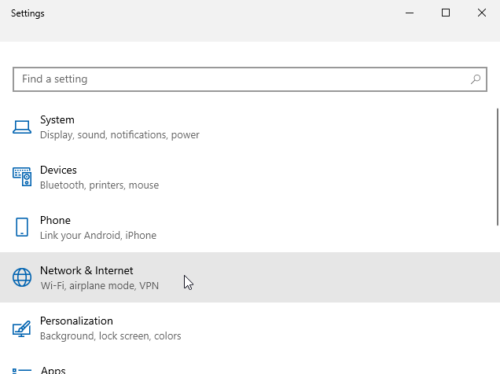This screenshot has width=500, height=374.
Task: Select the Network & Internet globe icon
Action: click(22, 277)
